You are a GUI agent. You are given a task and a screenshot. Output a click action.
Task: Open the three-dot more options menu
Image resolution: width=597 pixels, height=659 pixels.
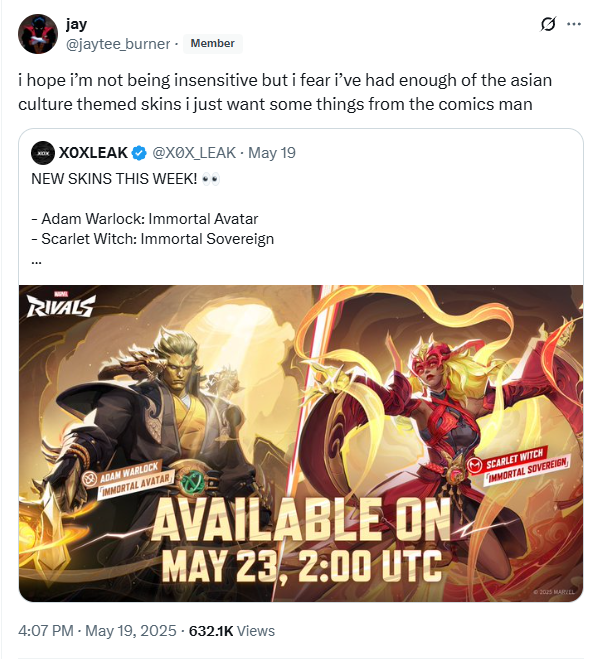(574, 24)
